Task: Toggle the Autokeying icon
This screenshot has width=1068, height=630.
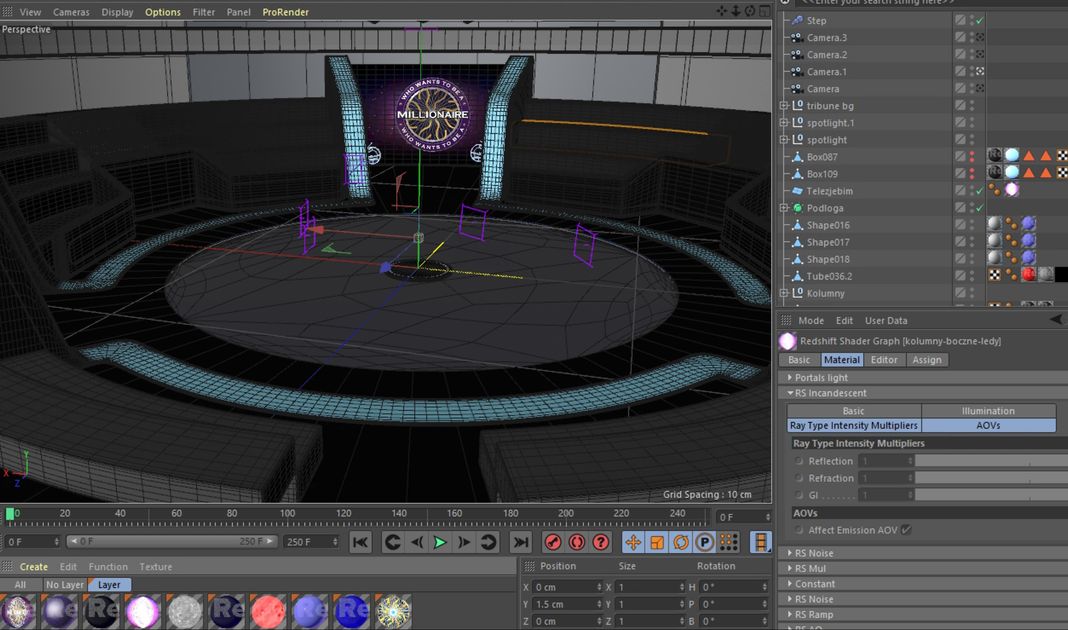Action: coord(577,542)
